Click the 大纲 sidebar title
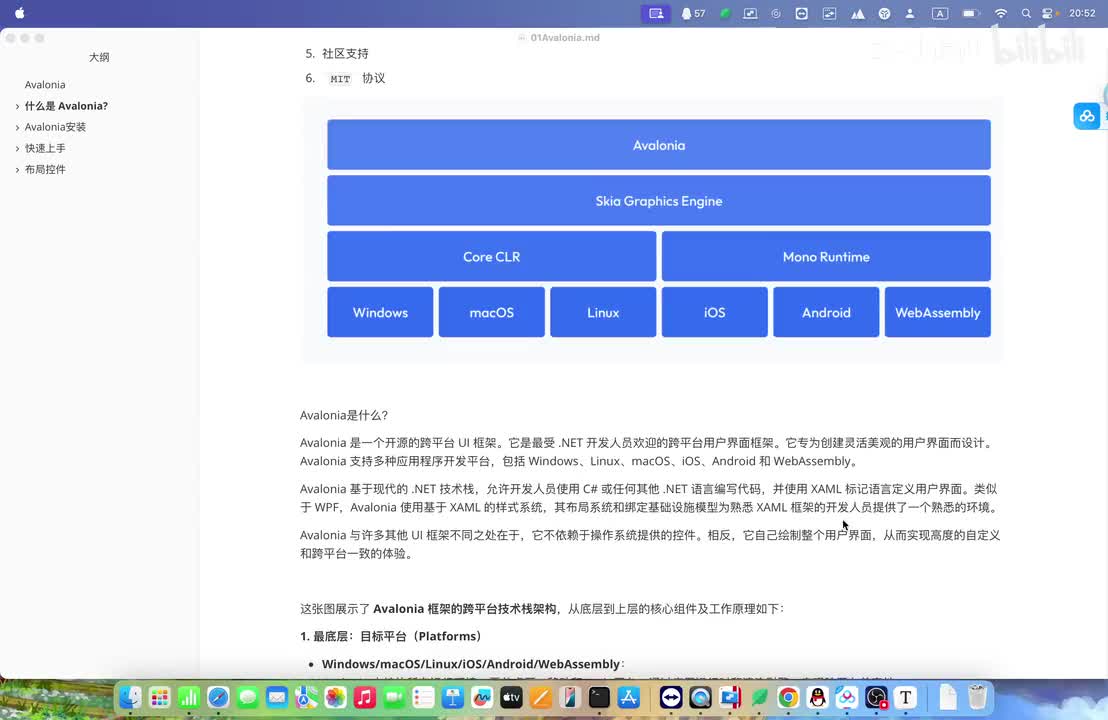Image resolution: width=1108 pixels, height=720 pixels. 99,57
